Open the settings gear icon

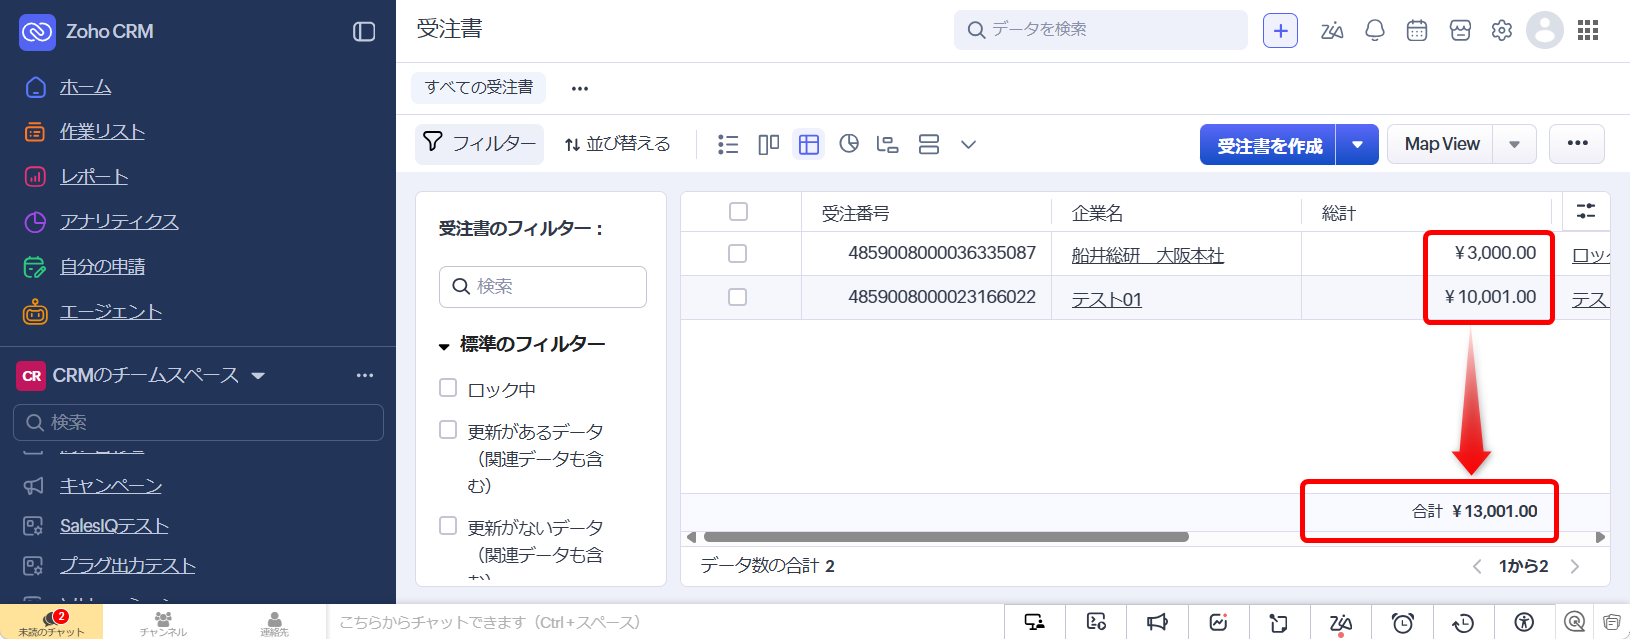[1502, 31]
